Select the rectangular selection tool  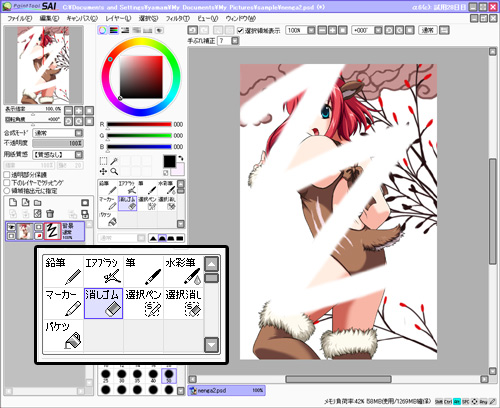coord(103,161)
